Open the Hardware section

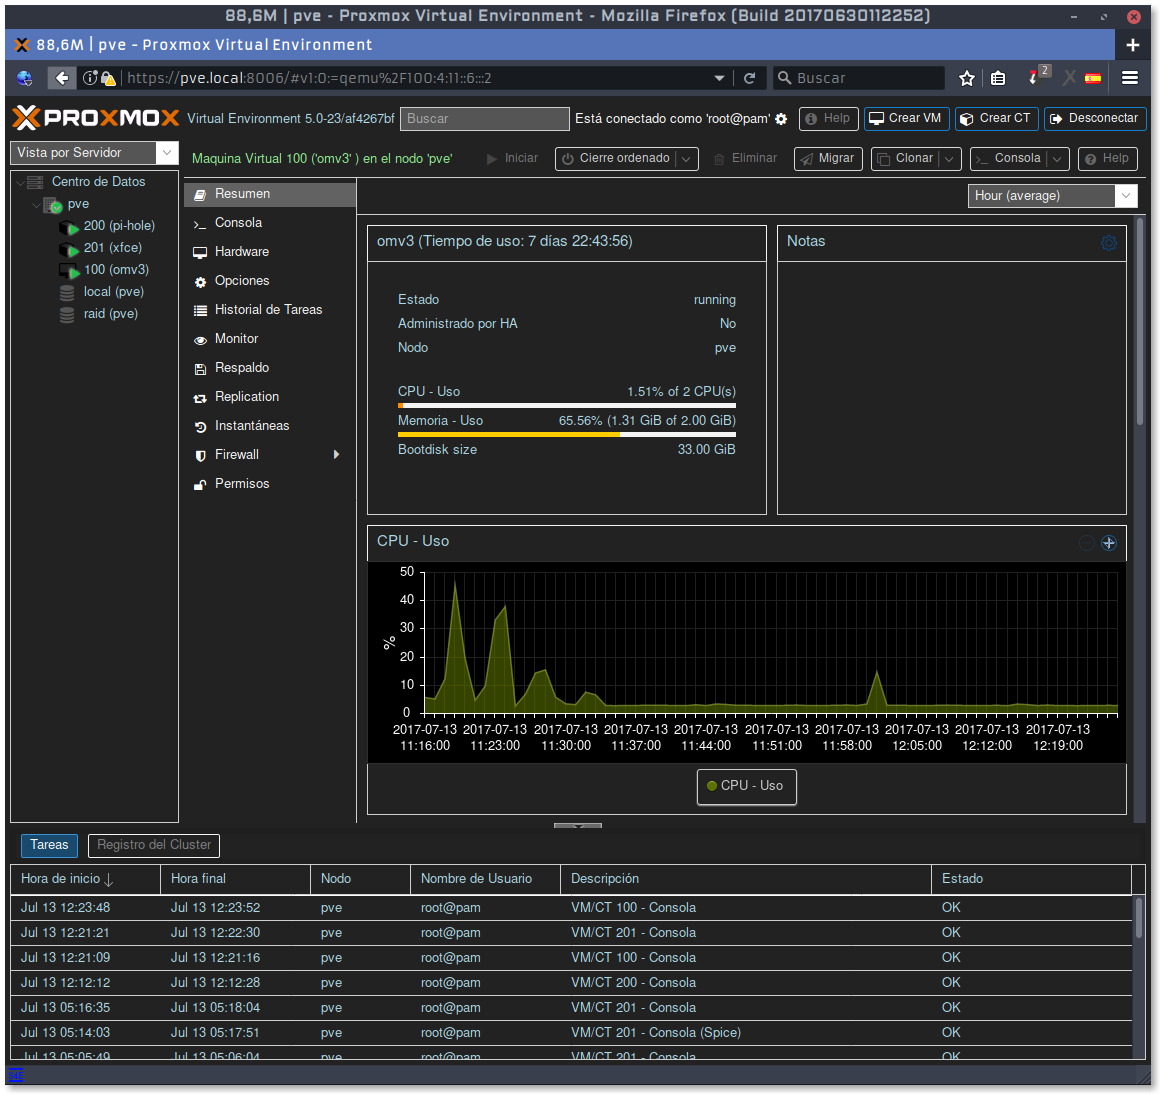(270, 251)
